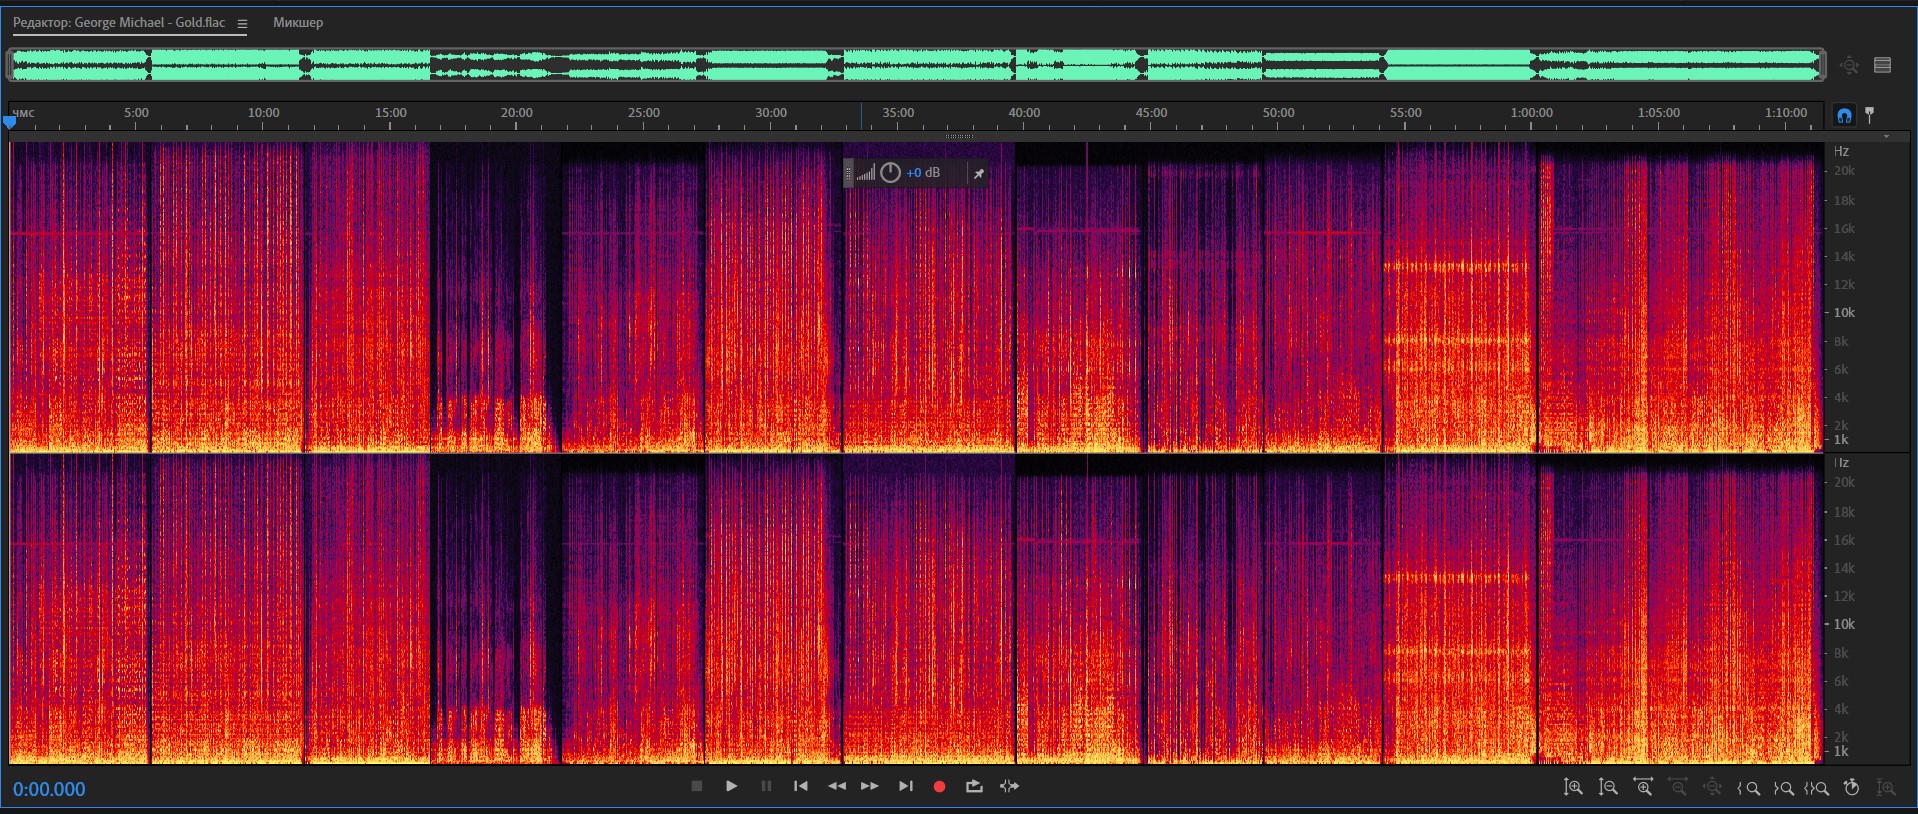Screen dimensions: 1918x814
Task: Zoom in amplitude with the magnifier icon
Action: tap(1572, 787)
